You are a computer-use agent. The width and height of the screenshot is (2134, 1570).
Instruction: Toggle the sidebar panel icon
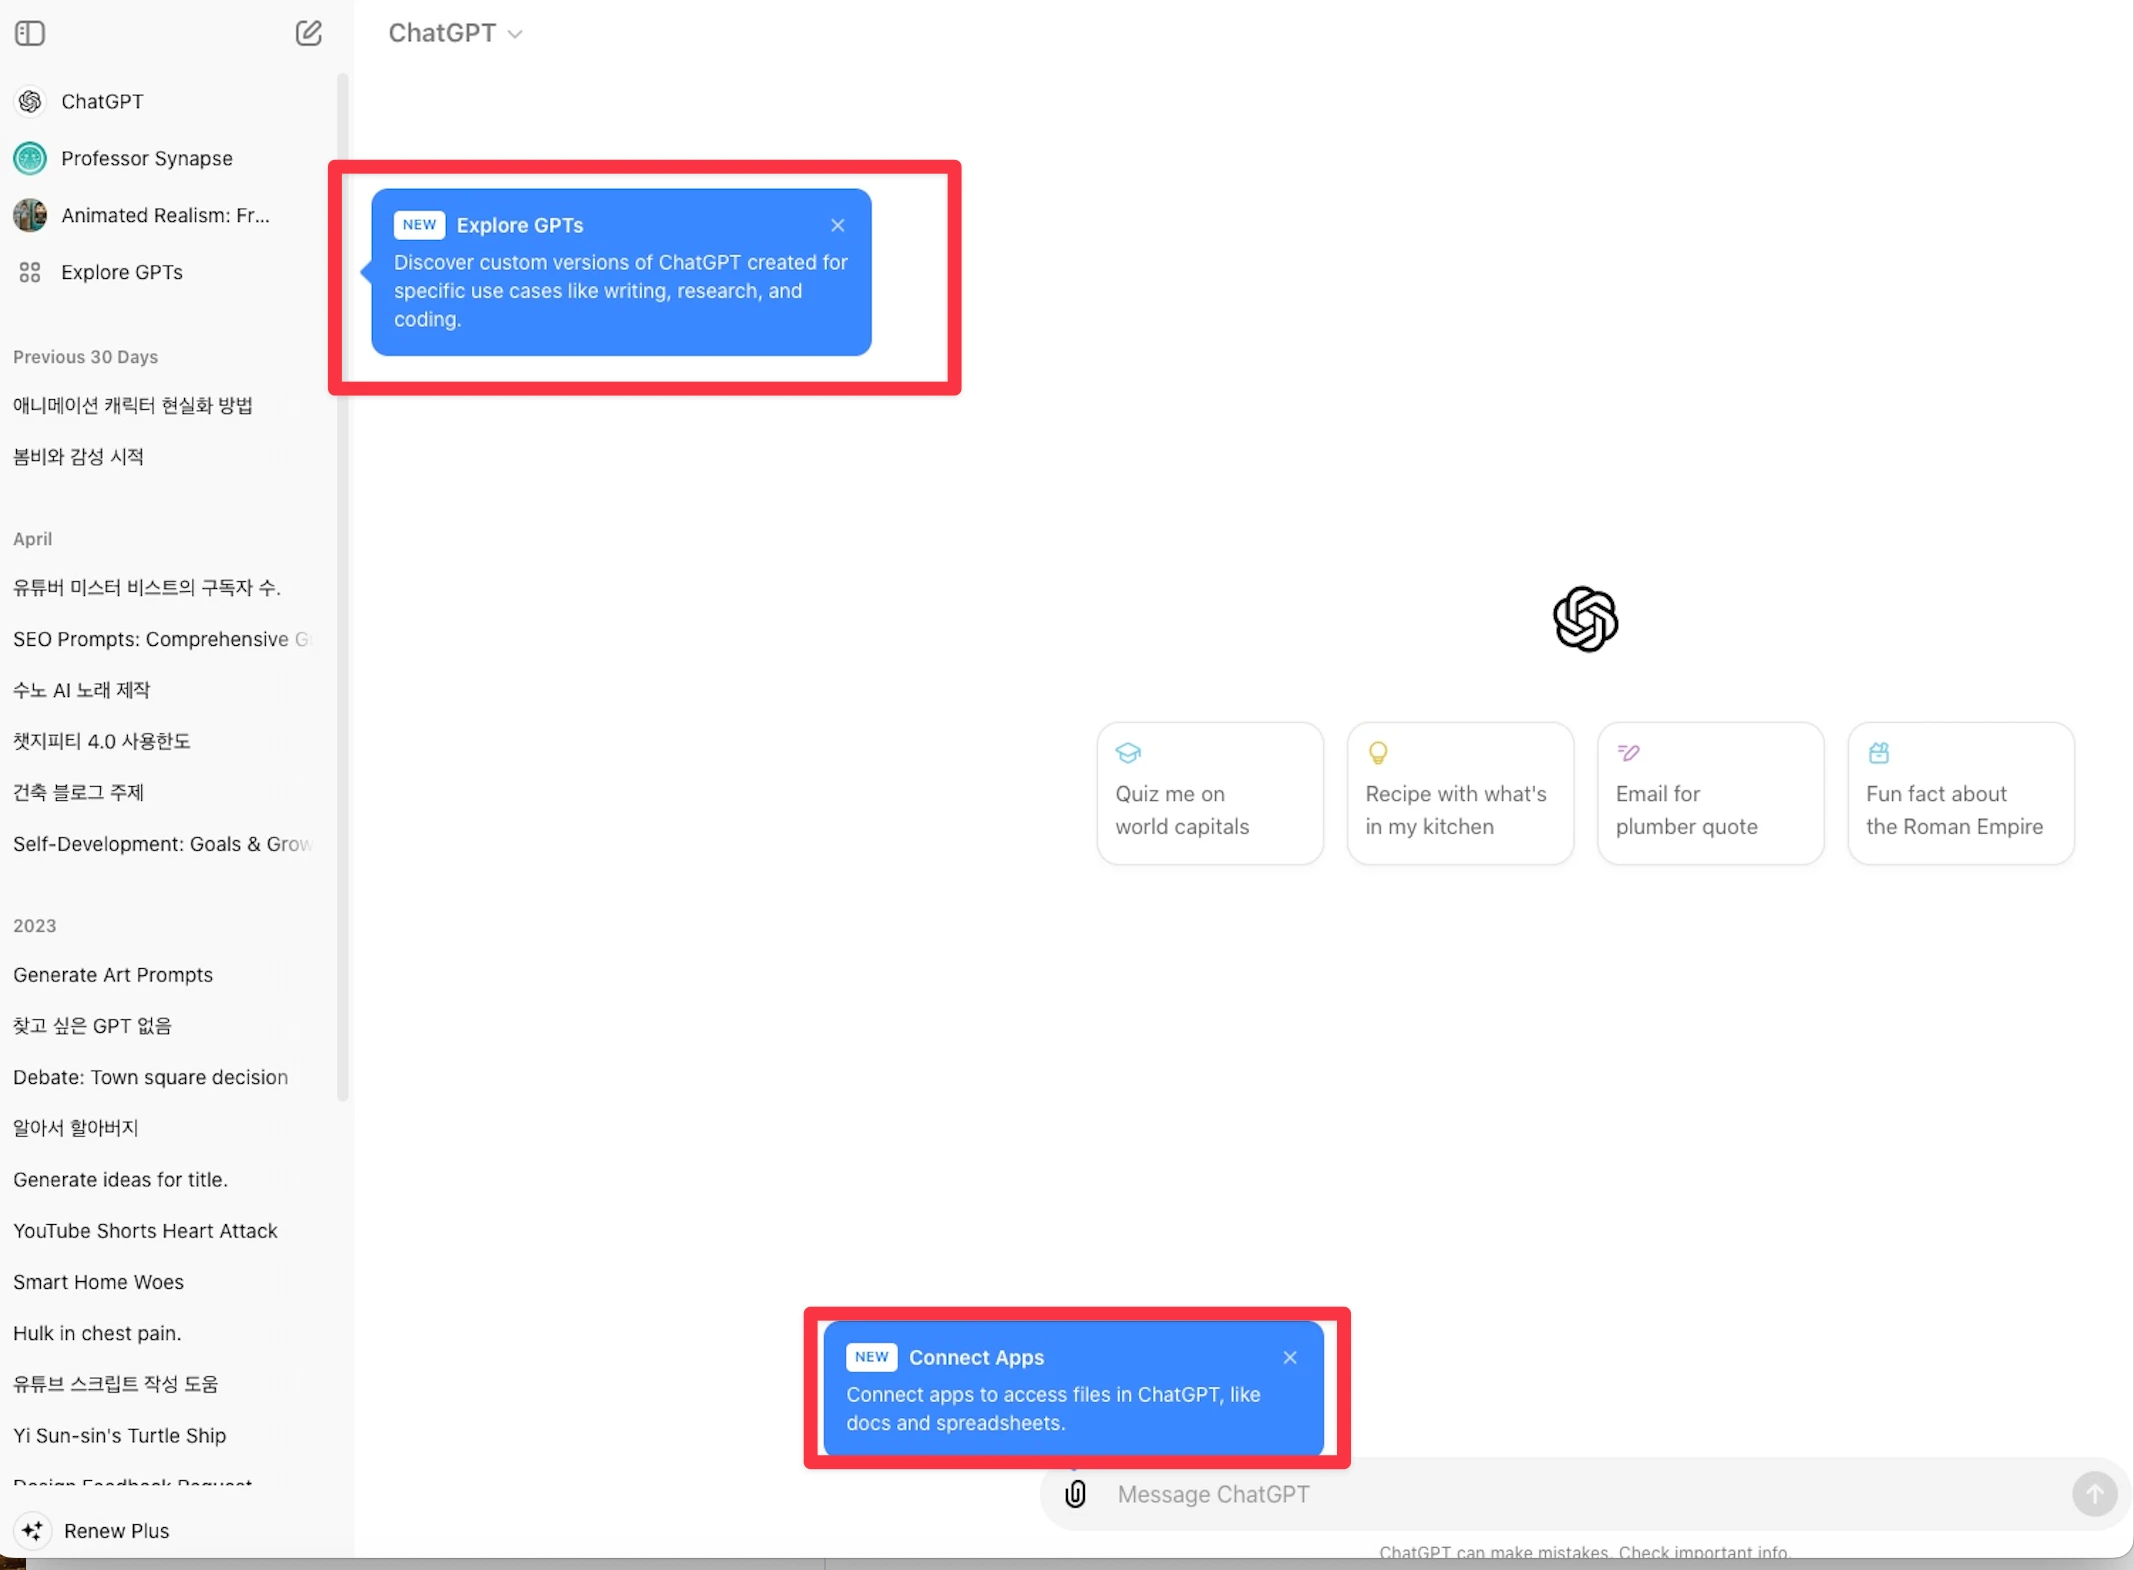point(30,33)
